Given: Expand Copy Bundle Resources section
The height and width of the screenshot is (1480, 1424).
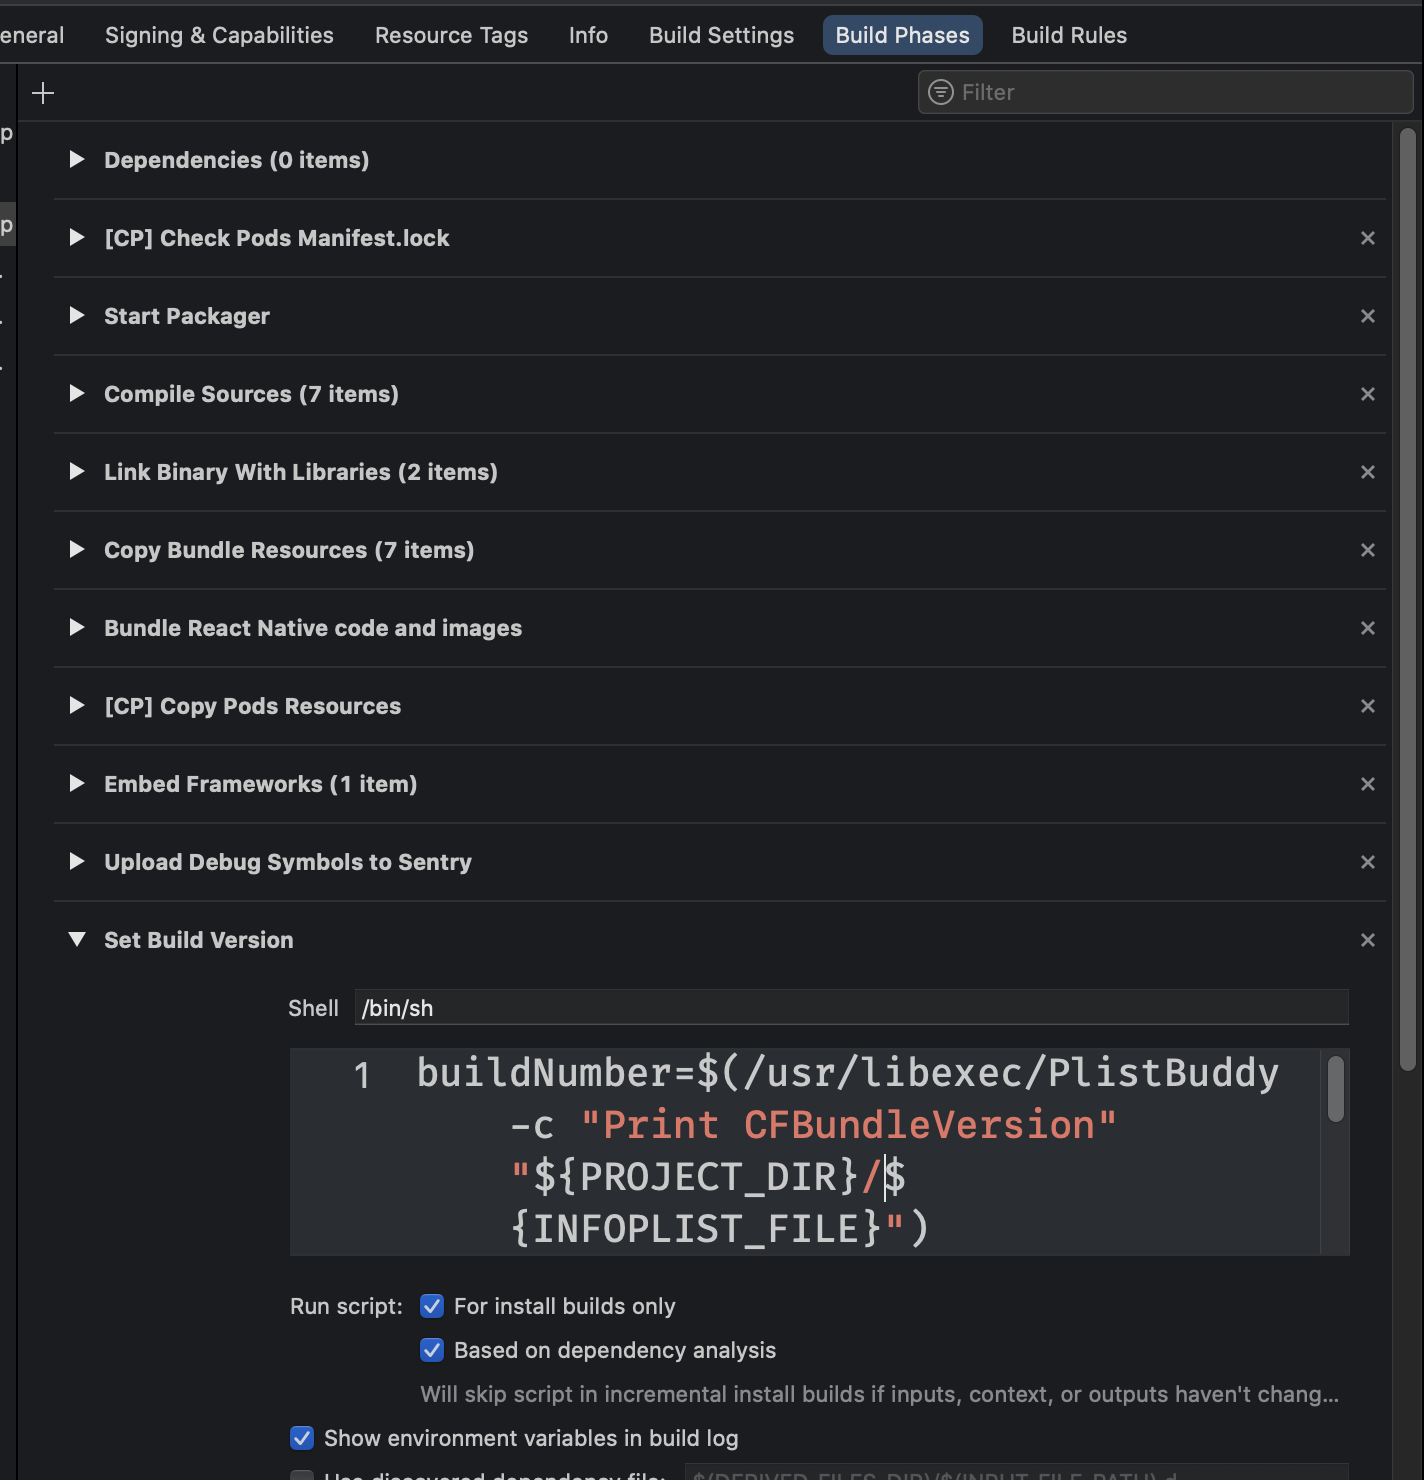Looking at the screenshot, I should [x=77, y=549].
